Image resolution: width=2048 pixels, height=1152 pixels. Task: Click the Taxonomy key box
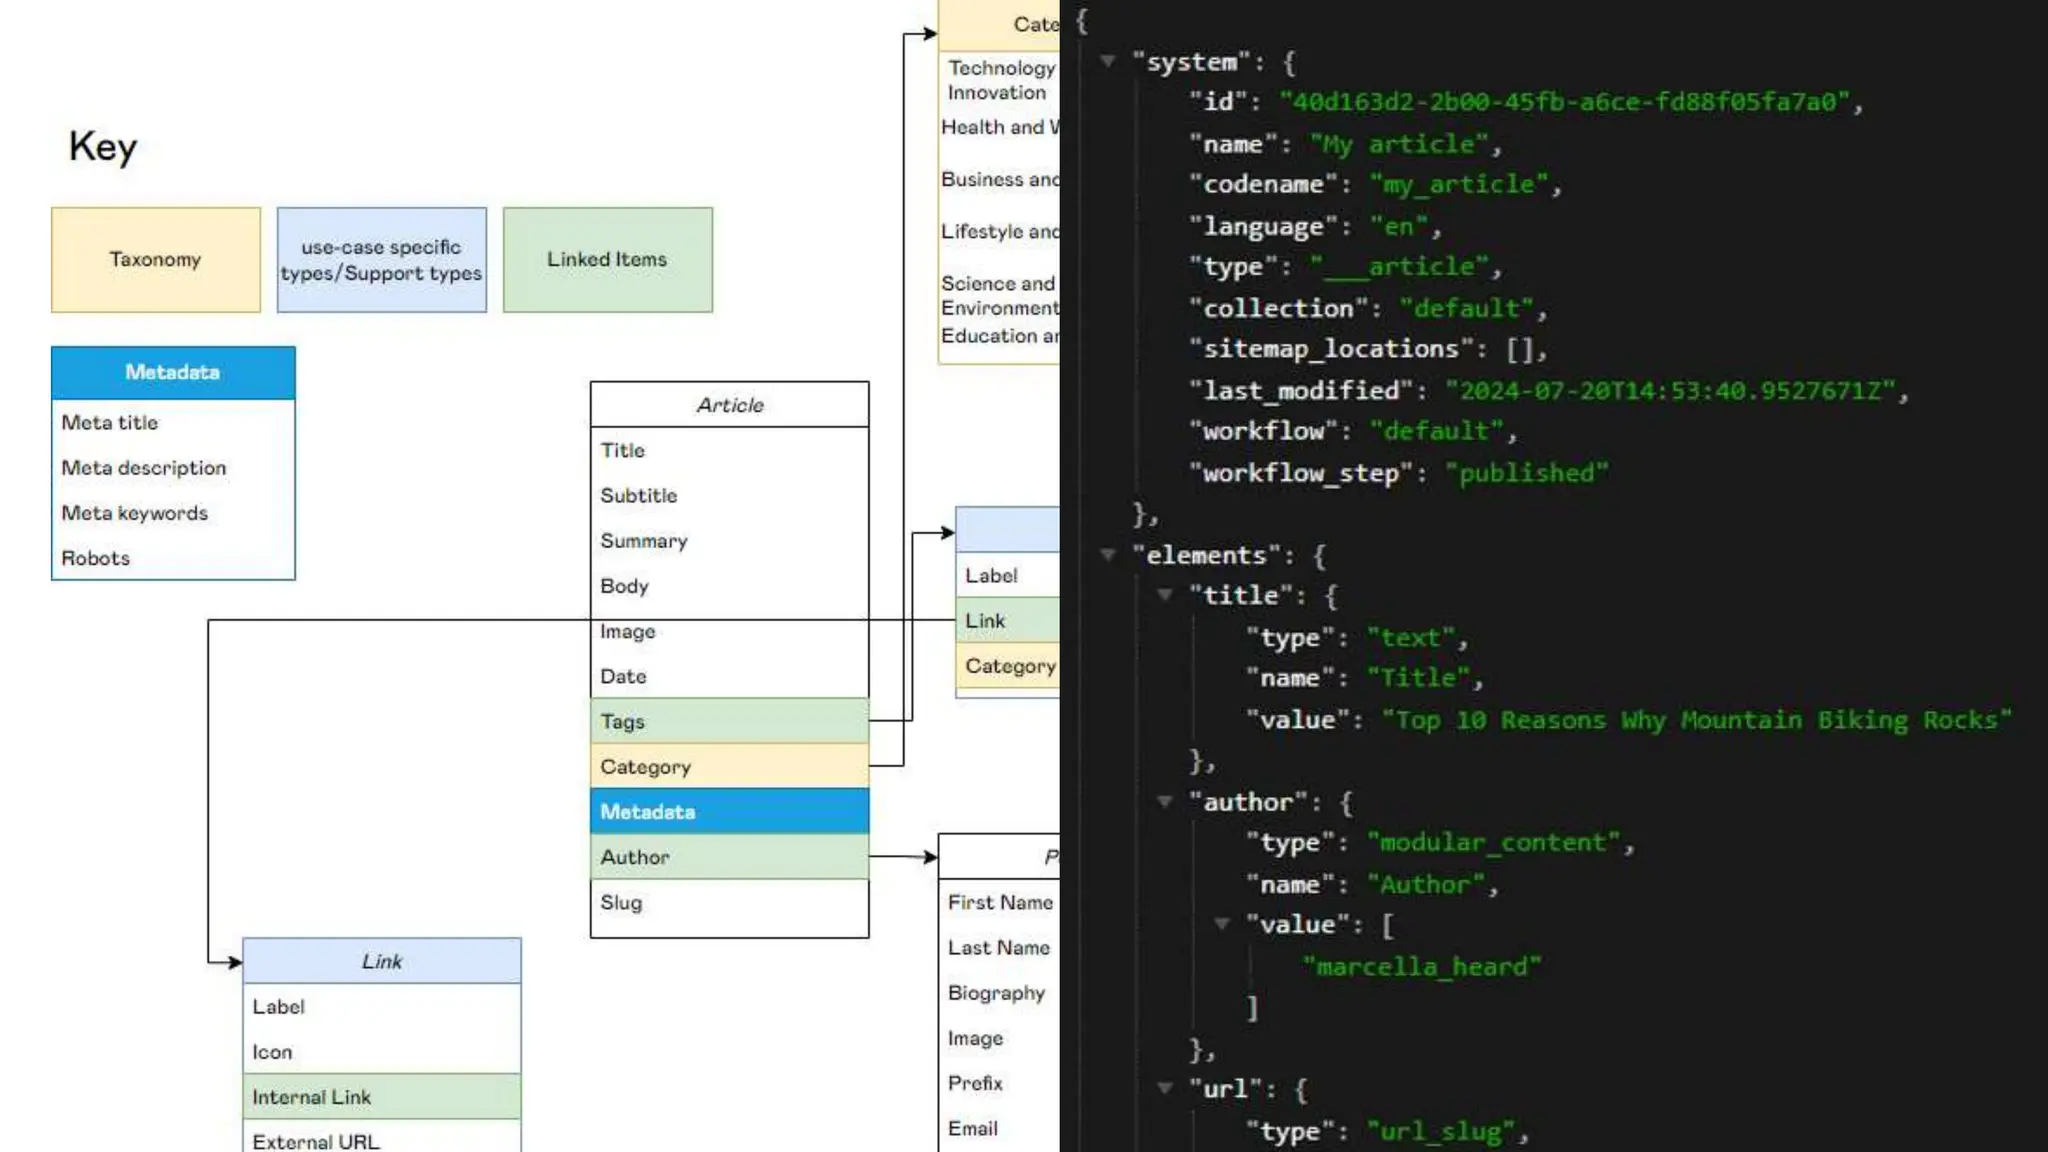pyautogui.click(x=156, y=260)
